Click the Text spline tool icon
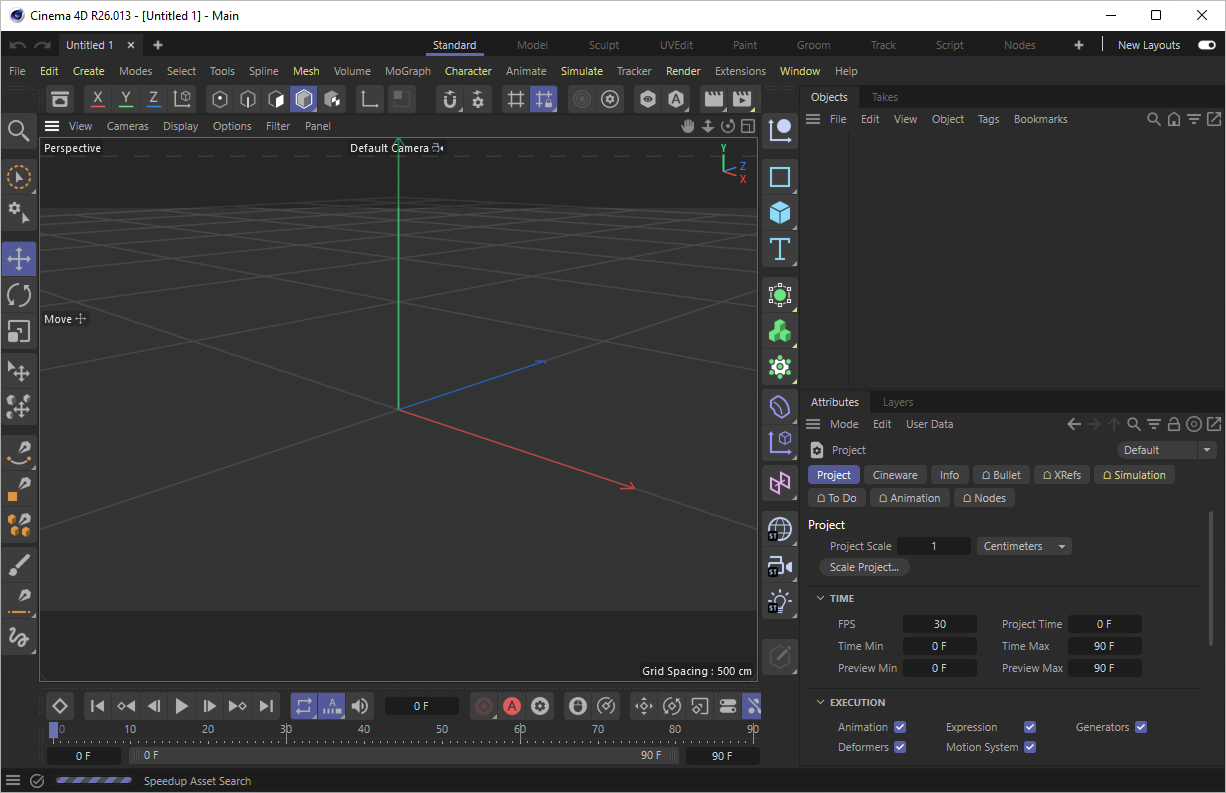This screenshot has width=1226, height=793. 780,249
